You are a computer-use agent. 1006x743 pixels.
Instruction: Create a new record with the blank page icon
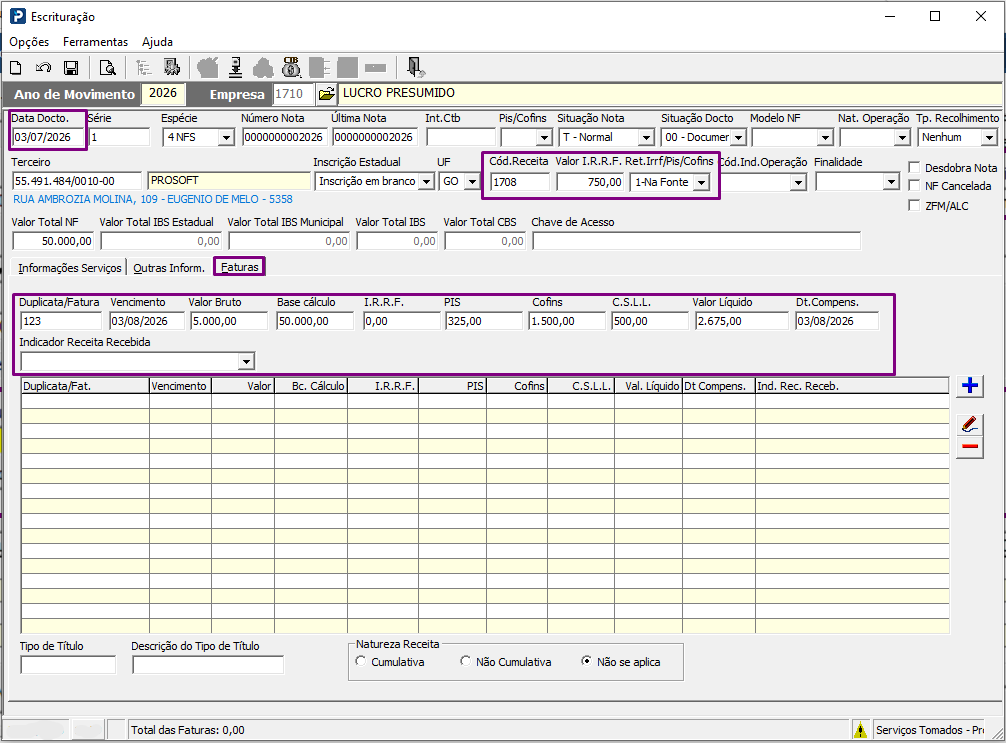point(16,67)
